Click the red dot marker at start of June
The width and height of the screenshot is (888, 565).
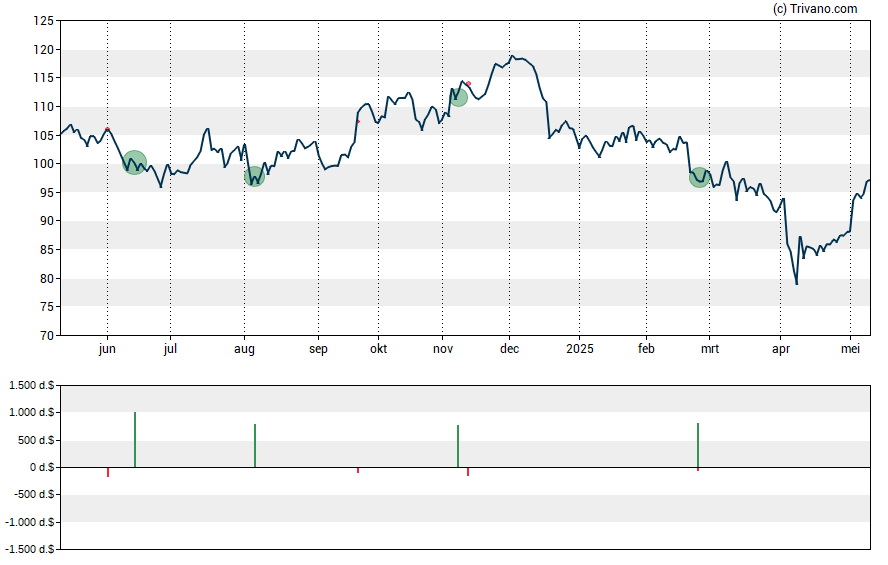coord(108,130)
